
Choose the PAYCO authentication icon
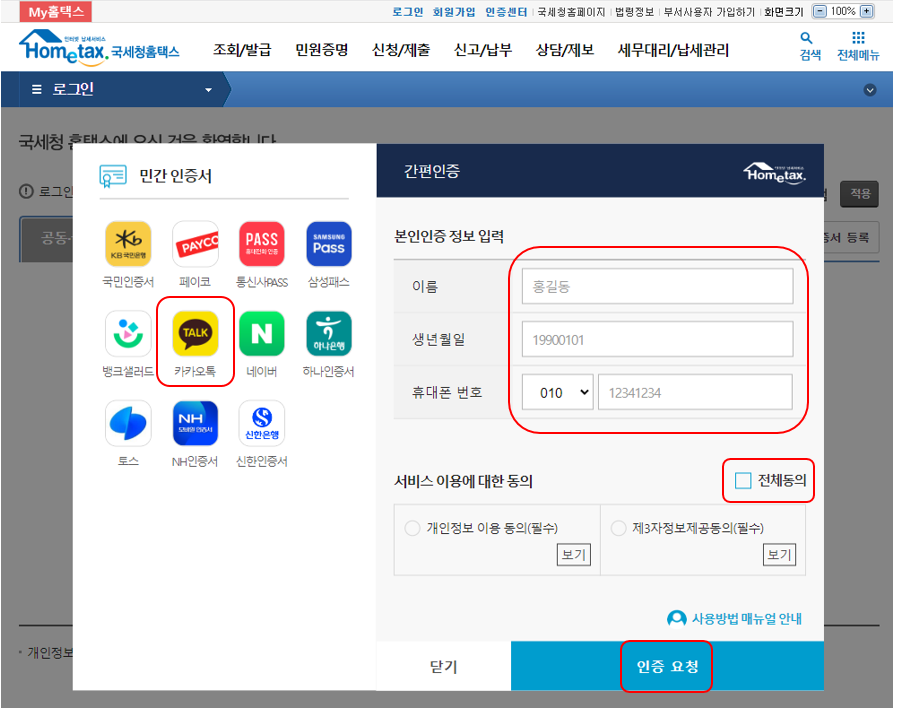click(x=194, y=243)
